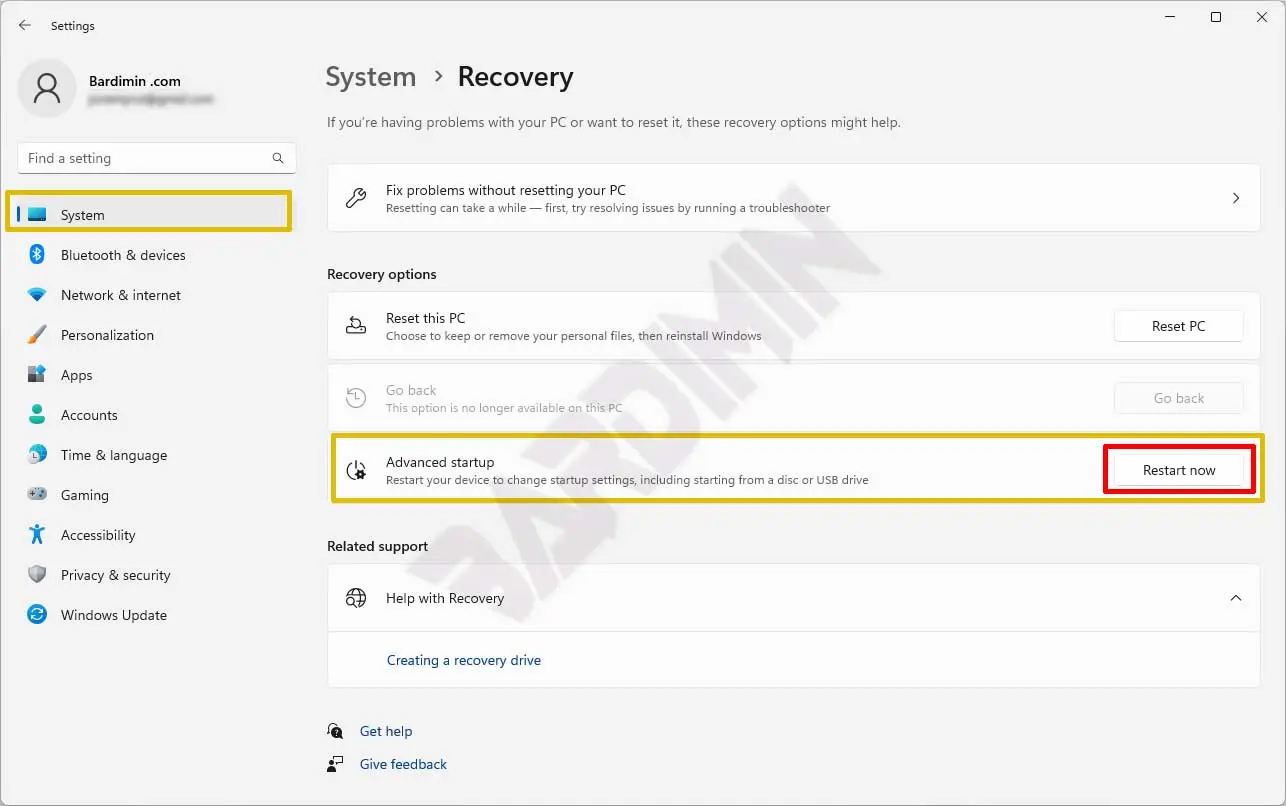Select Time & language in sidebar

(113, 455)
